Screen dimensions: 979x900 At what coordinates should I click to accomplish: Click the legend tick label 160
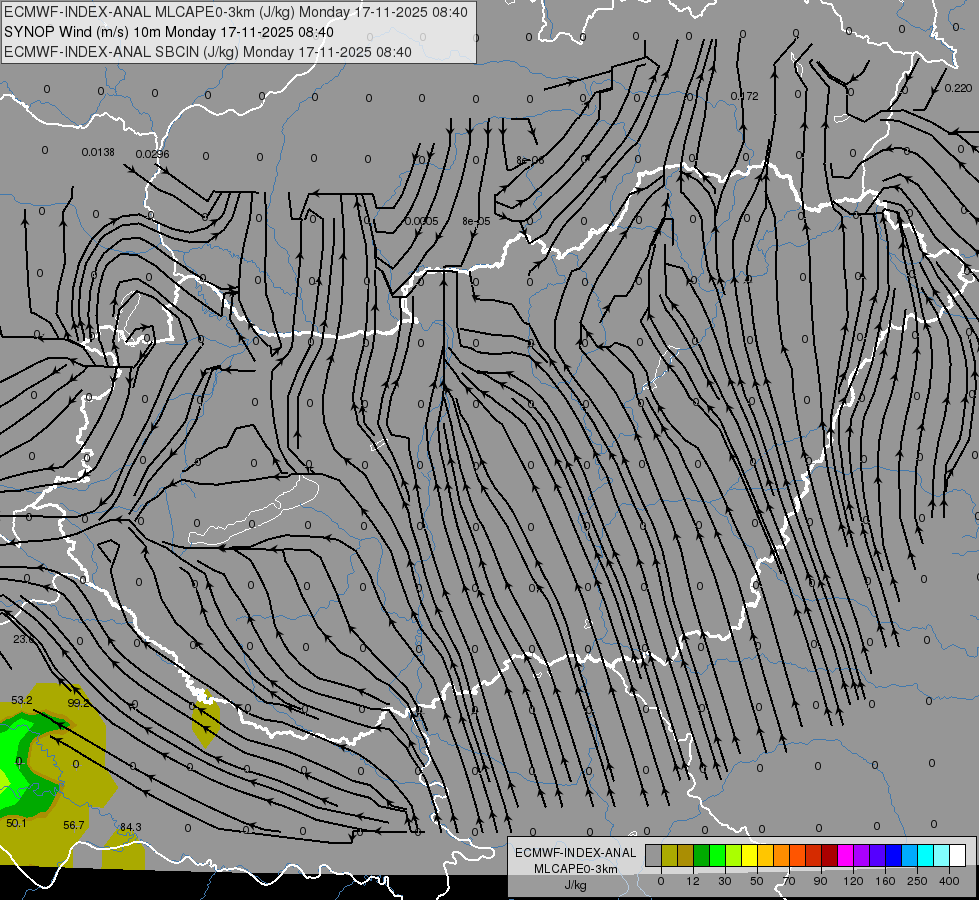tap(885, 881)
